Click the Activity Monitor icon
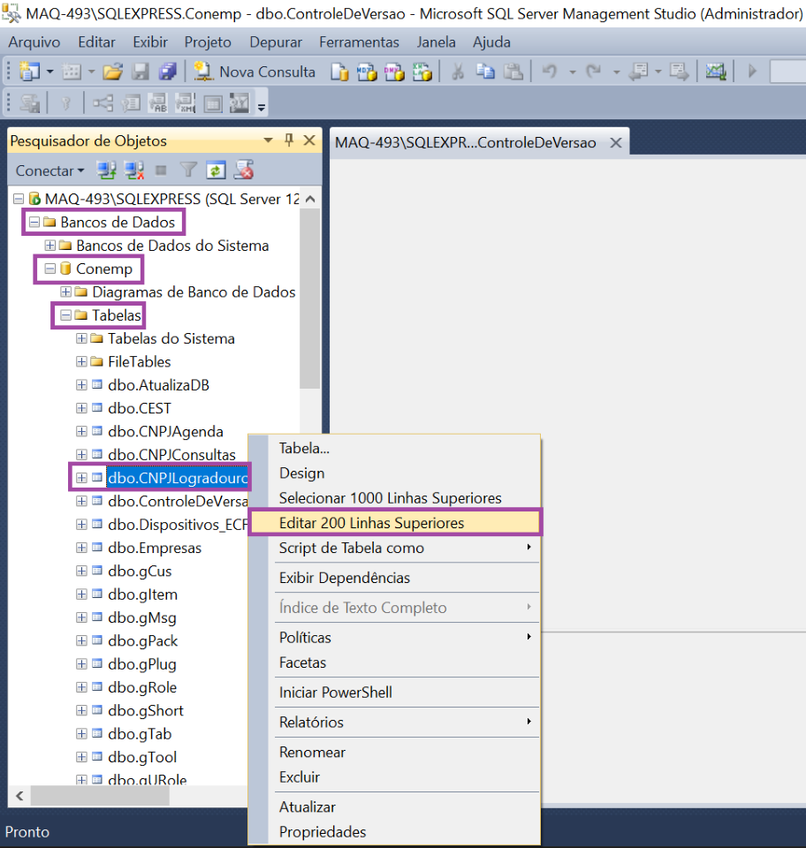 pos(716,71)
